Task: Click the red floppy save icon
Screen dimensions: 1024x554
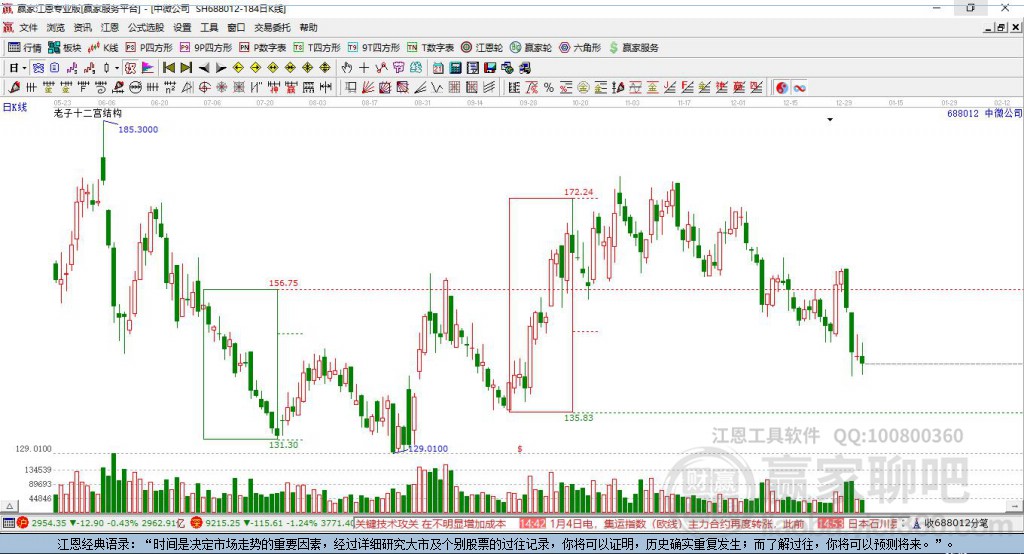Action: click(x=490, y=68)
